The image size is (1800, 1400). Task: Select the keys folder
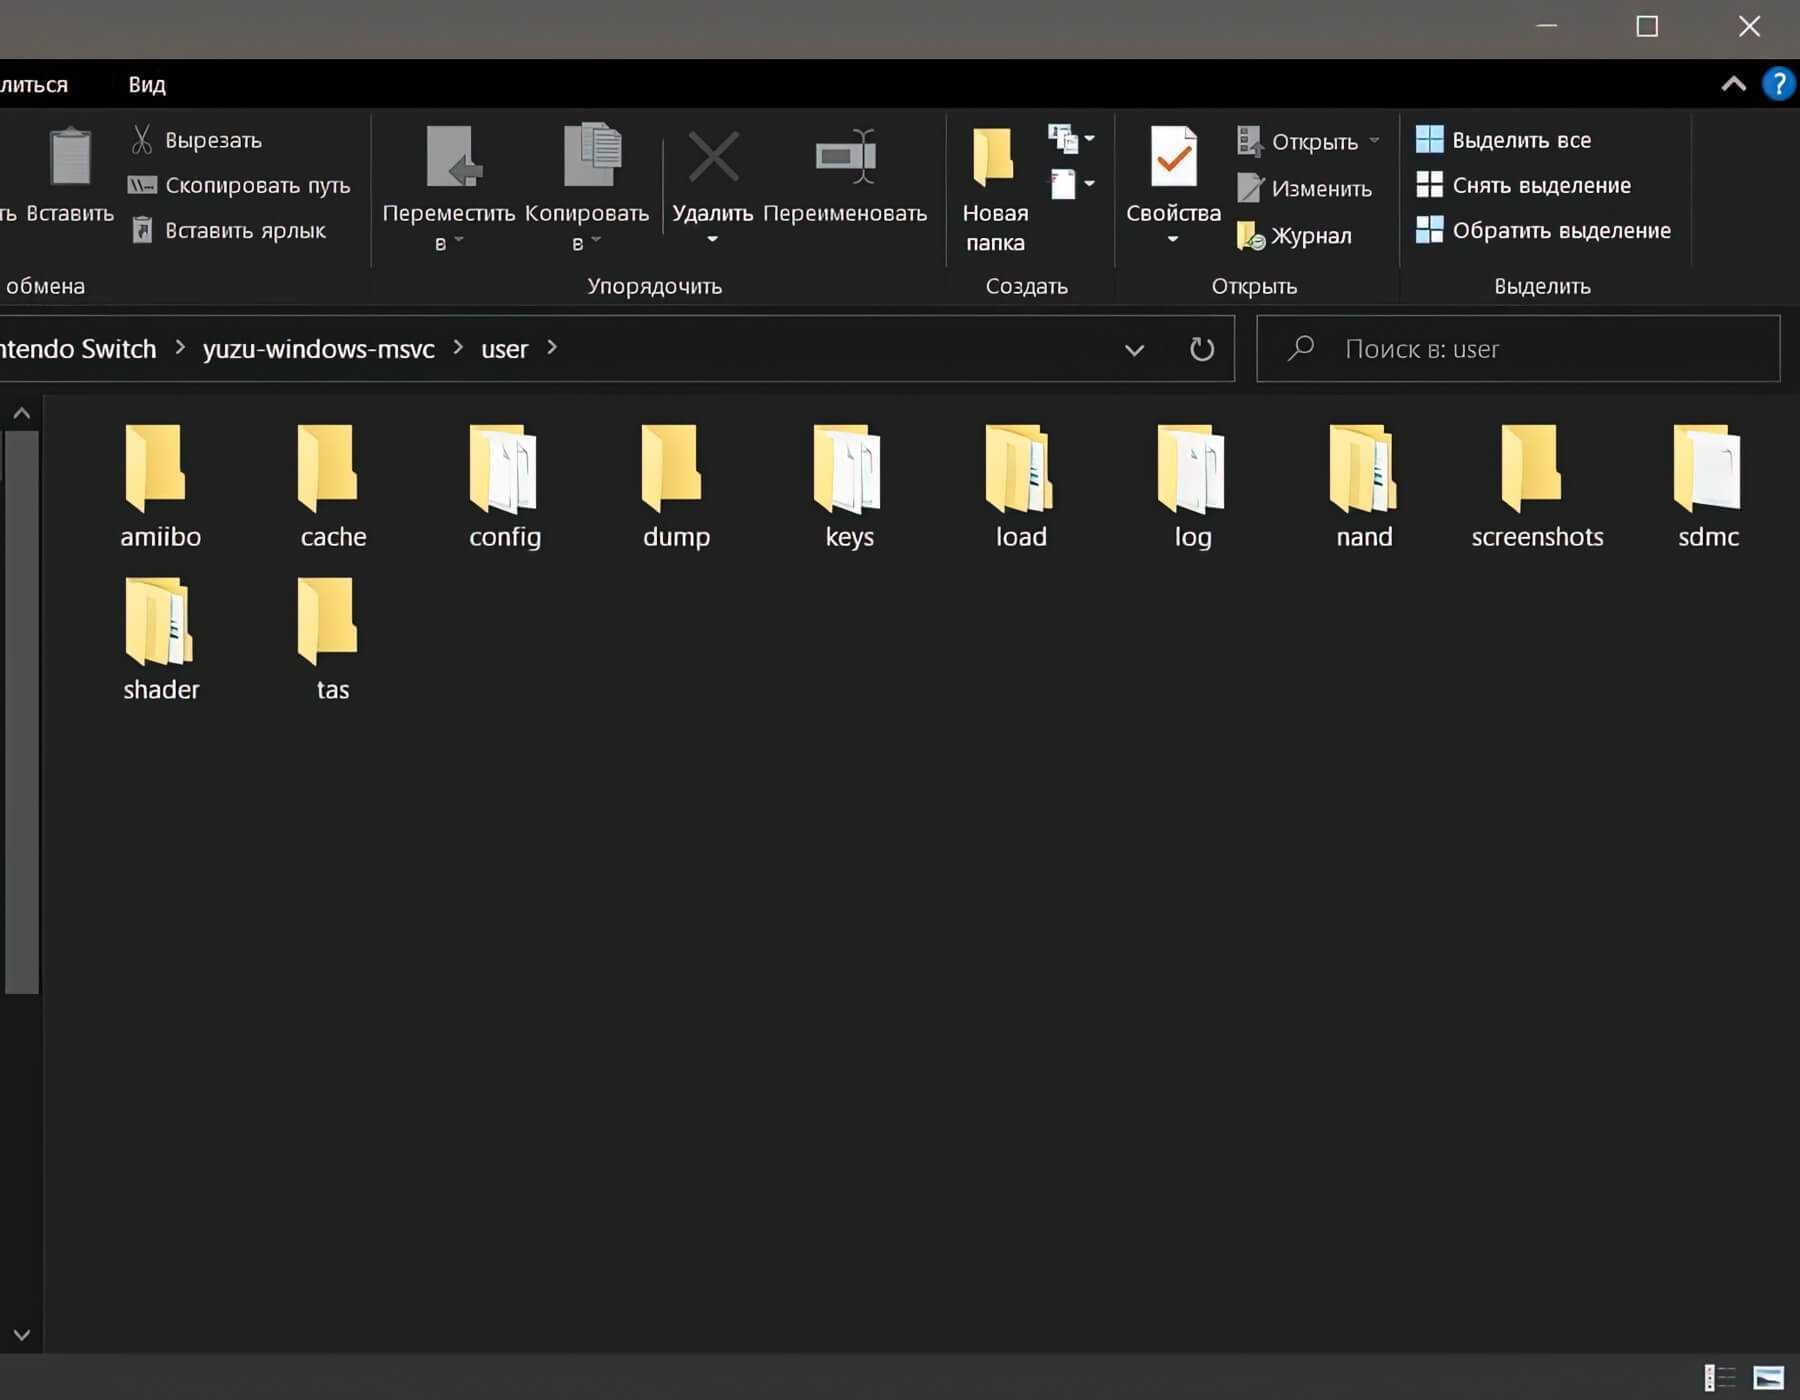point(849,487)
